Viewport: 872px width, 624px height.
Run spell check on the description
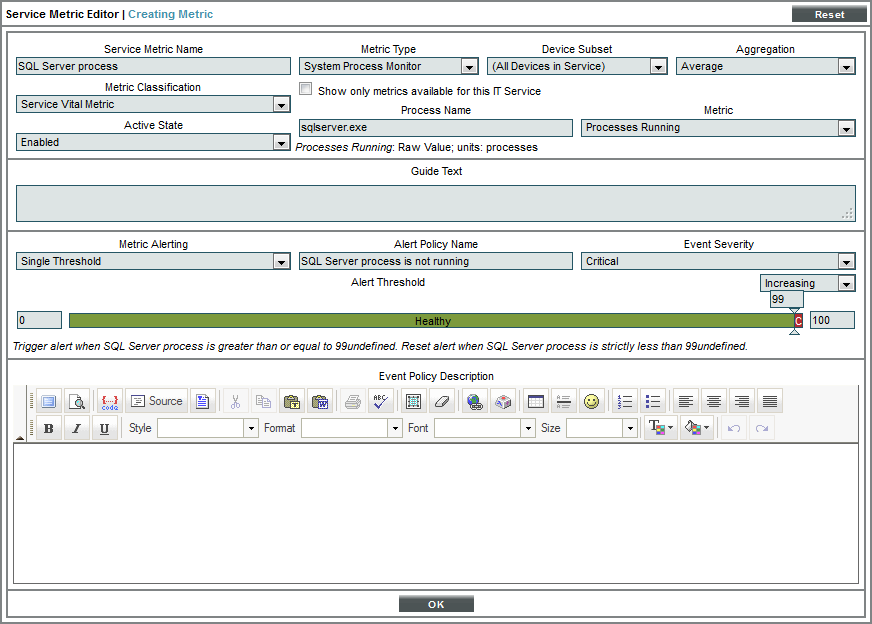click(380, 400)
